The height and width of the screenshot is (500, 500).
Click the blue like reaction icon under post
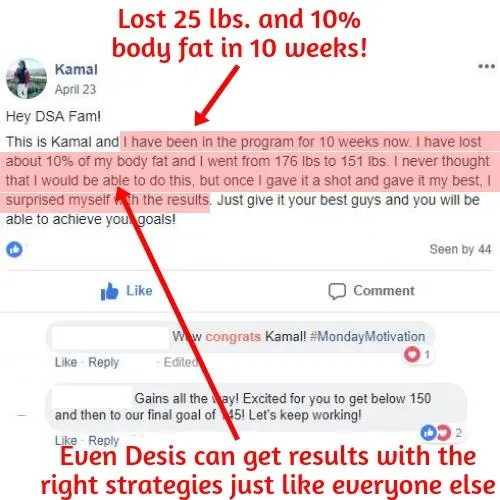(x=14, y=249)
